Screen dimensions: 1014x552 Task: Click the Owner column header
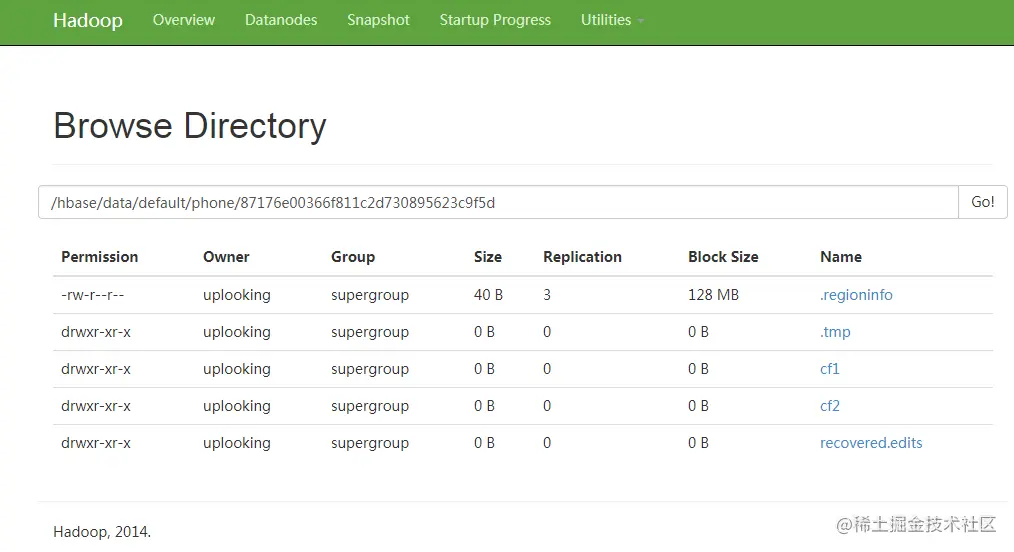(226, 257)
